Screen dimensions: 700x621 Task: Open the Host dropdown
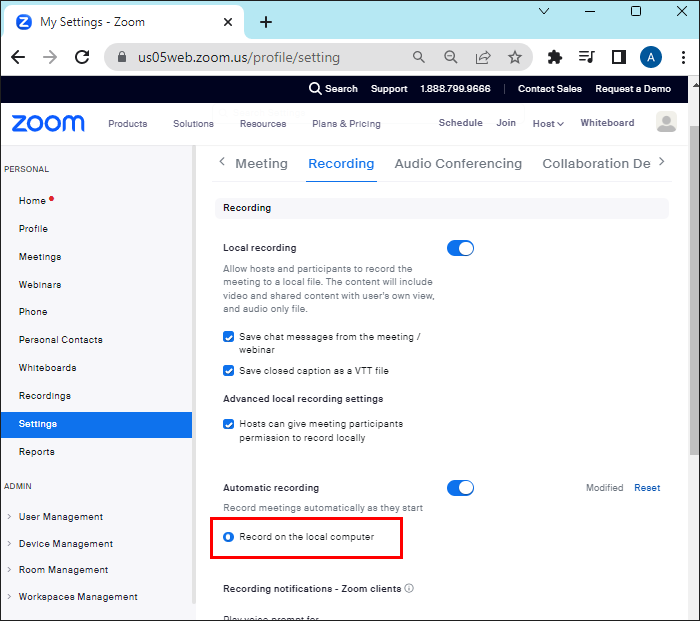coord(548,124)
